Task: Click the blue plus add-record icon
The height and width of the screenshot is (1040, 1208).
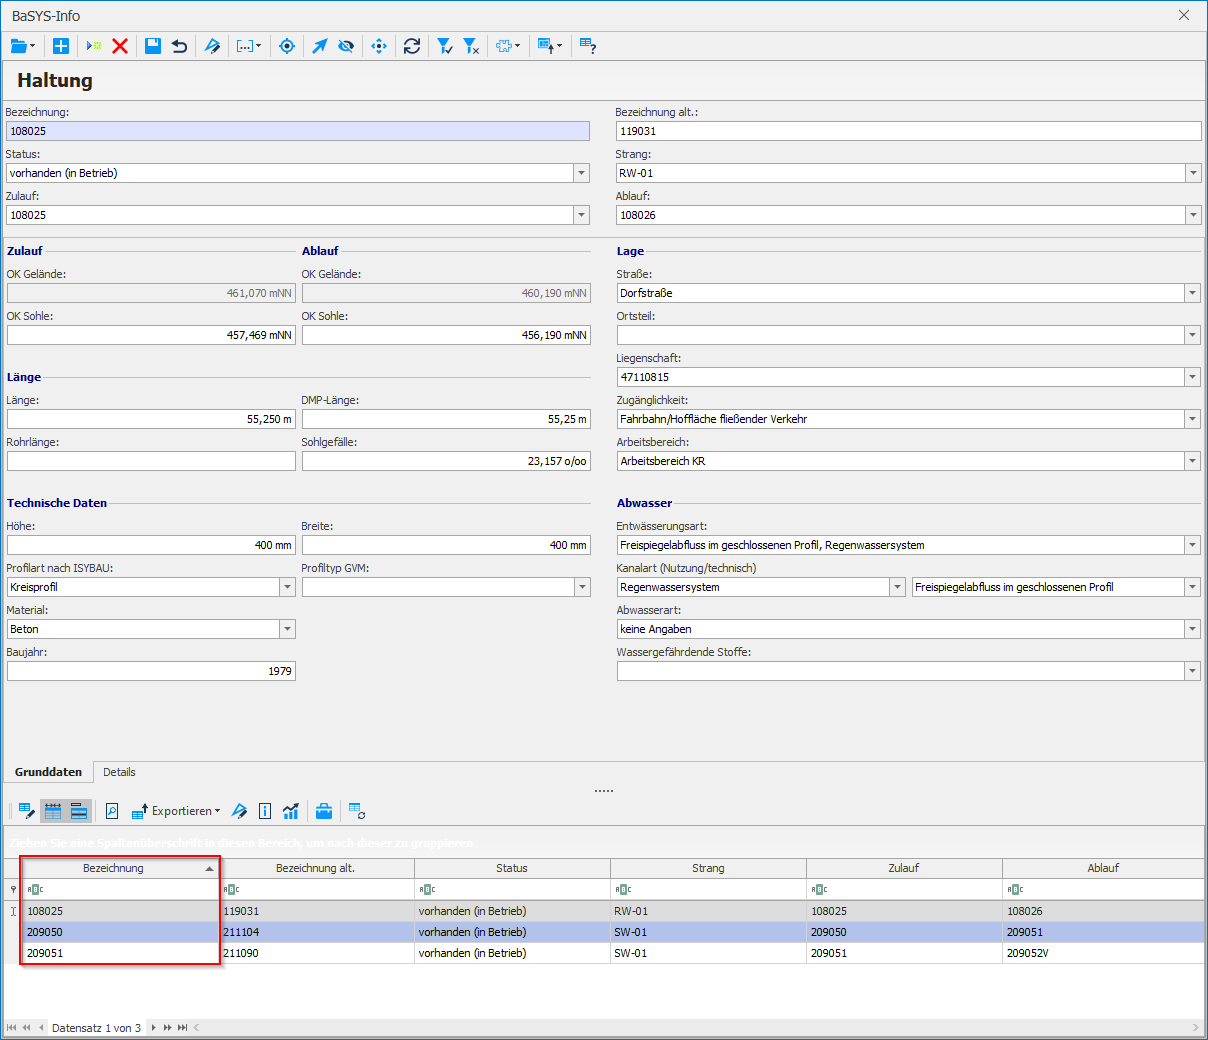Action: 61,46
